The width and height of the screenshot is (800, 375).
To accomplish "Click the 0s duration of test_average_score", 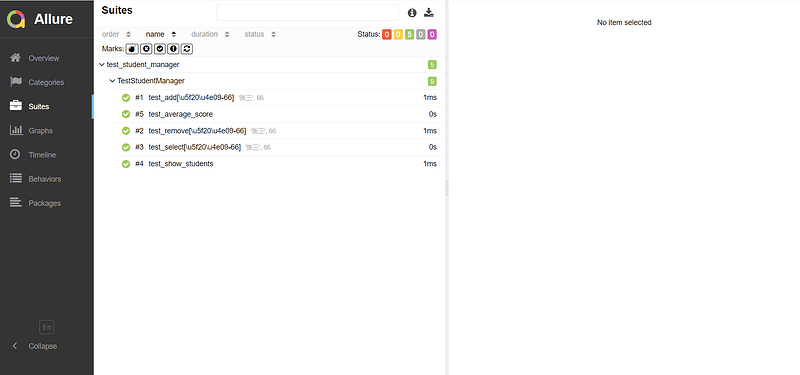I will pyautogui.click(x=433, y=114).
